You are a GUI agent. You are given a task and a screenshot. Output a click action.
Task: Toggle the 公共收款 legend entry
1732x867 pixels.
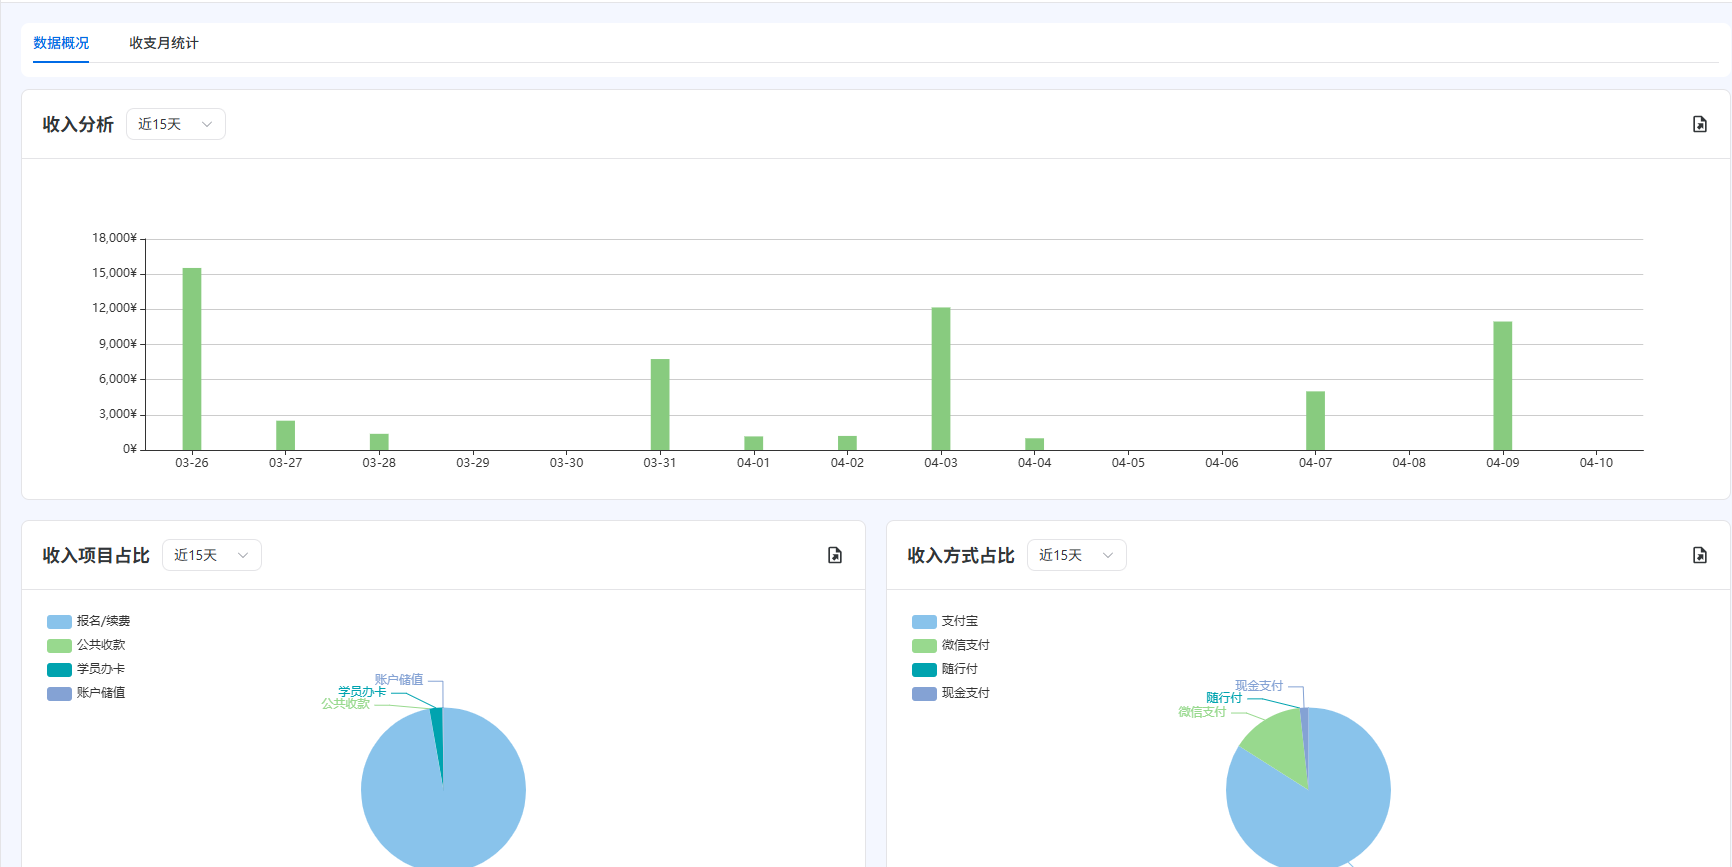(87, 645)
